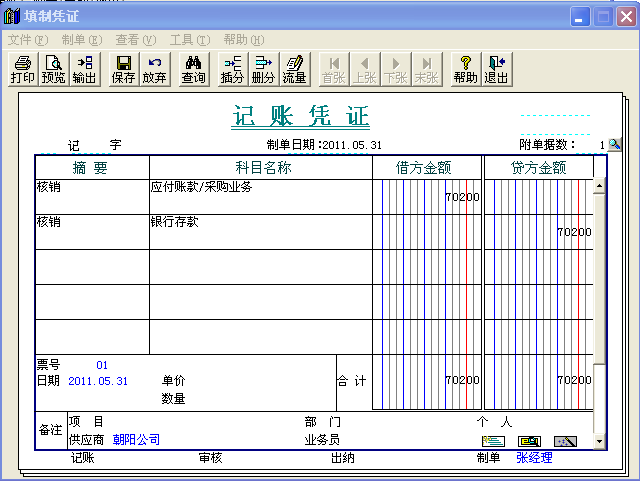Click the middle small icon under 个人

(529, 441)
